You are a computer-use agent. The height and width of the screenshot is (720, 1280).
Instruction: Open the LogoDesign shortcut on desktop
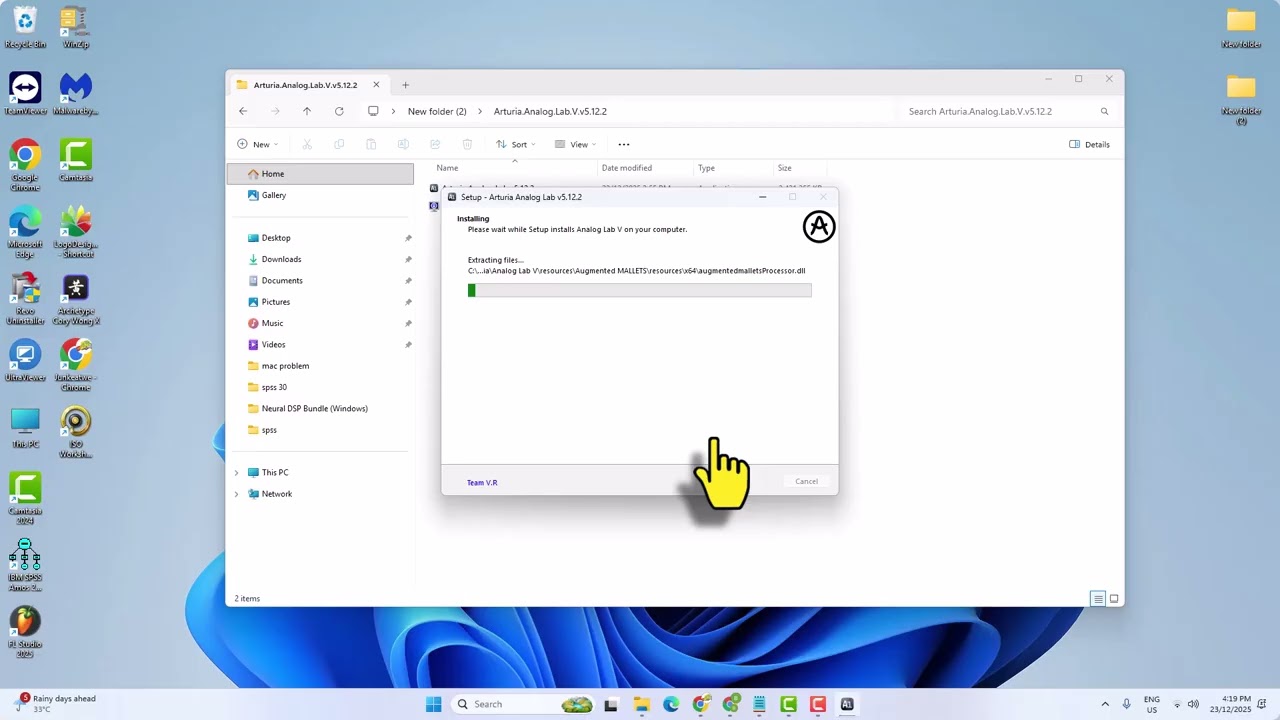click(x=75, y=232)
